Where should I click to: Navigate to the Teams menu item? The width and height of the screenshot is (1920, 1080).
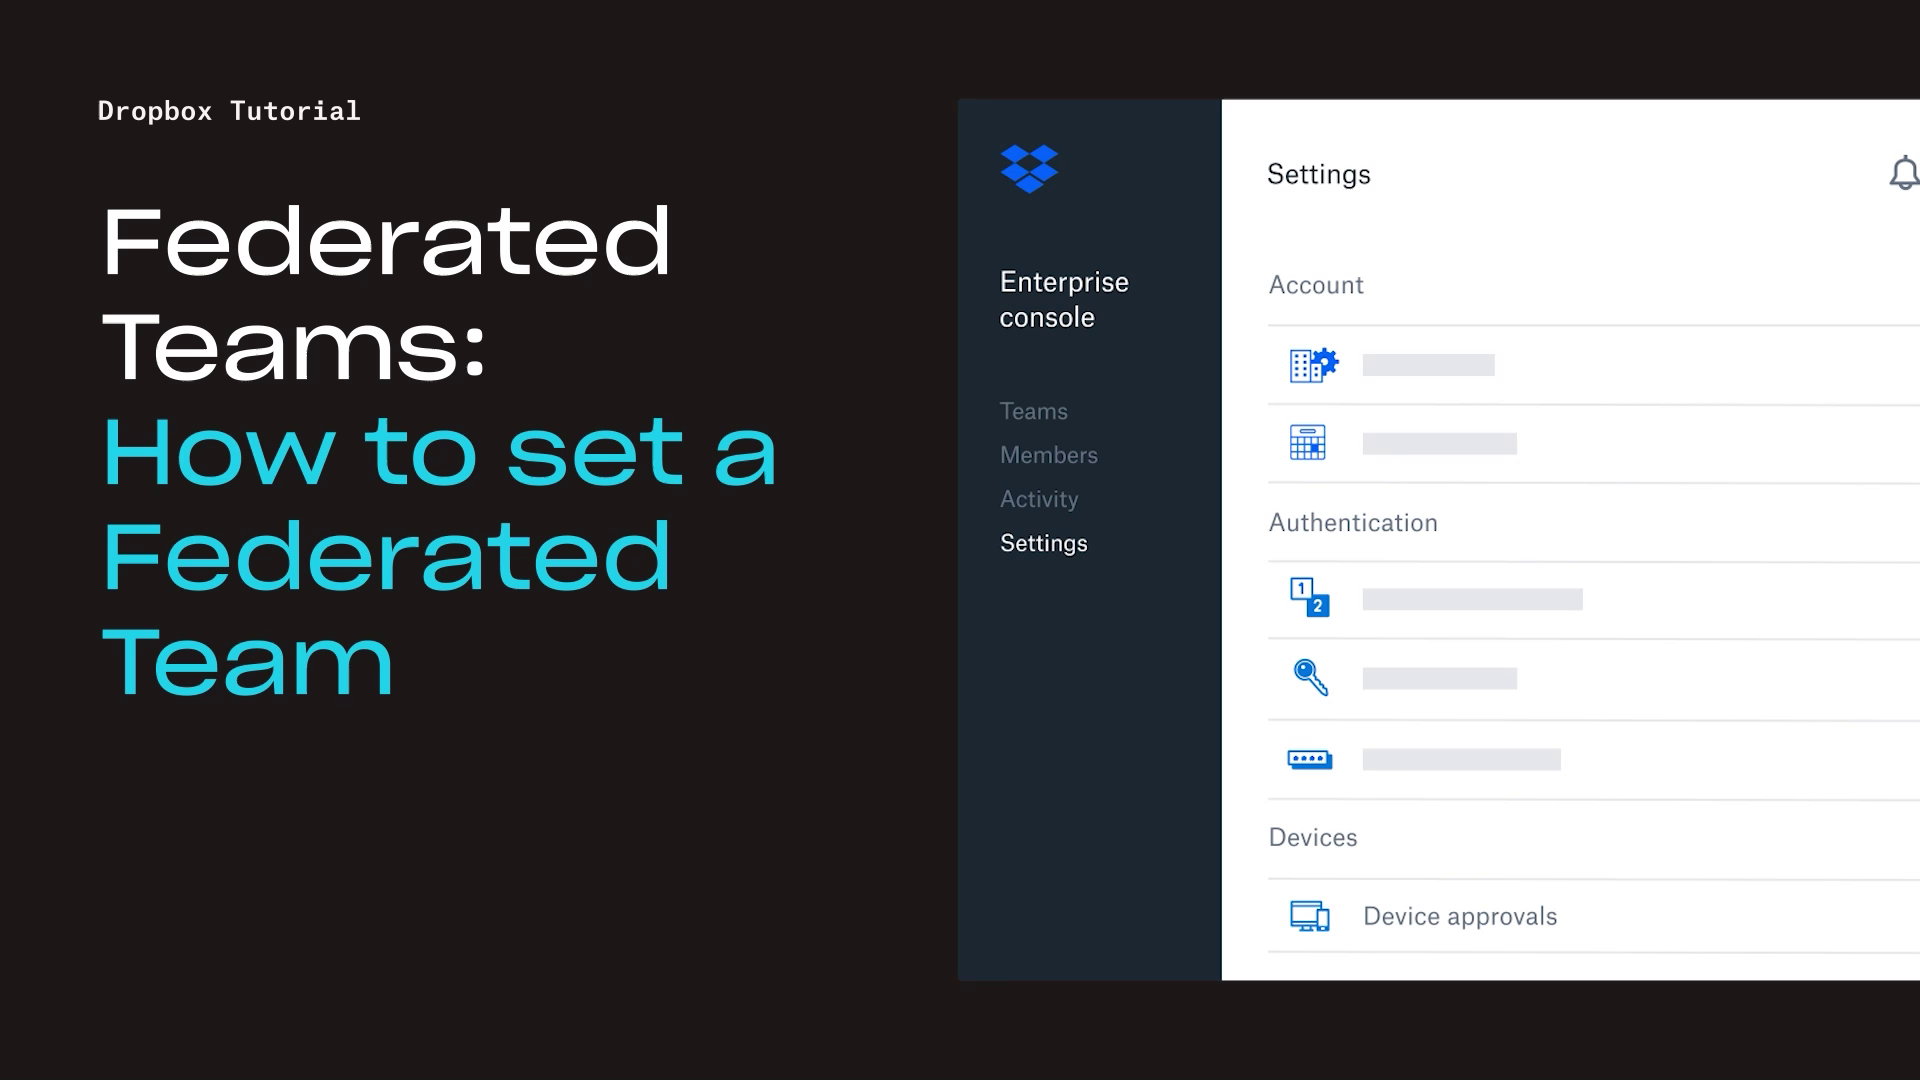point(1033,411)
